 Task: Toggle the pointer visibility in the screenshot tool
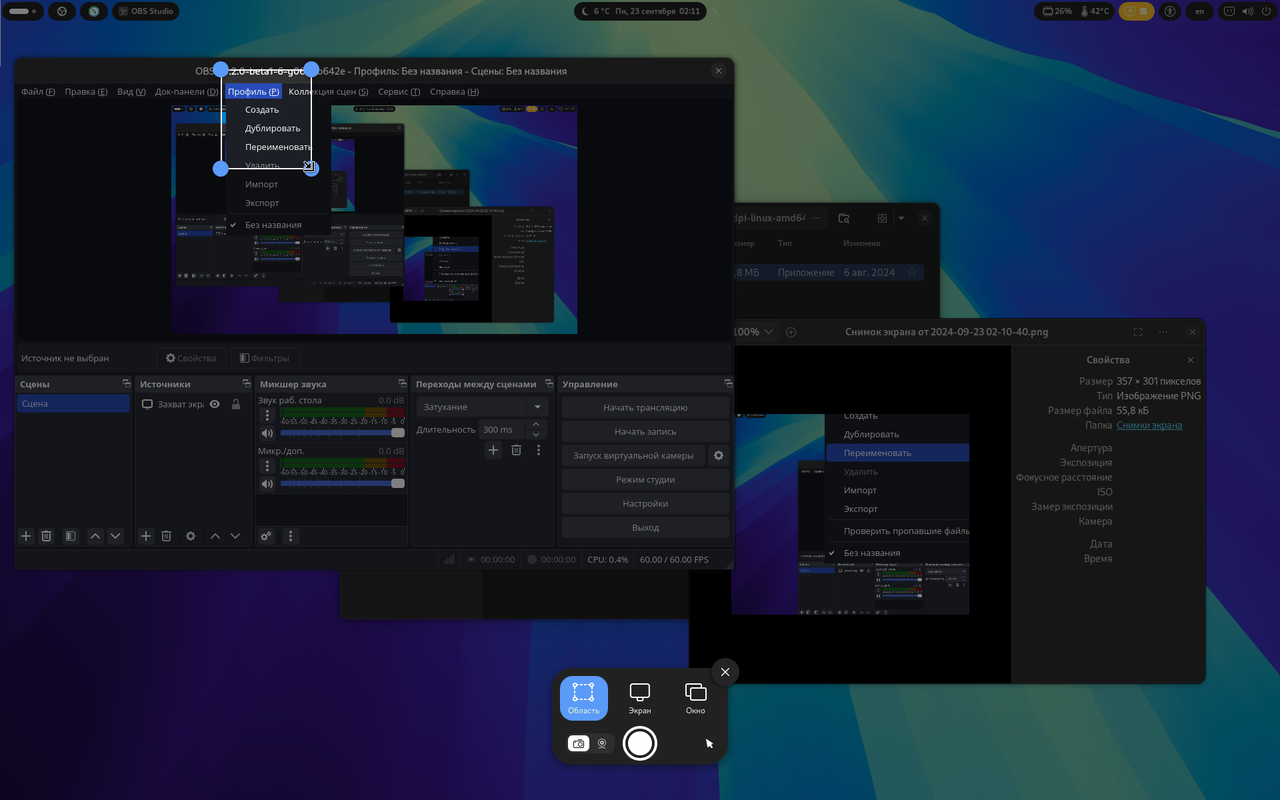coord(709,743)
